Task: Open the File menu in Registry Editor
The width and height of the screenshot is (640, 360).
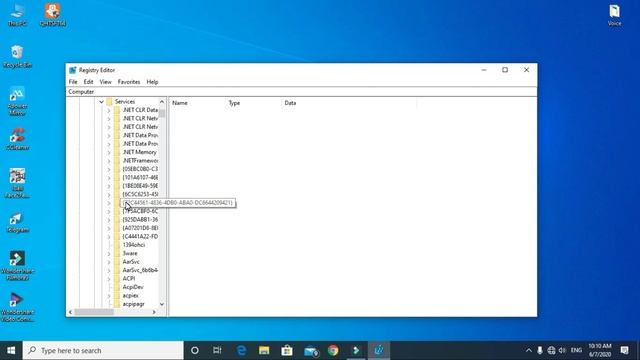Action: [x=73, y=82]
